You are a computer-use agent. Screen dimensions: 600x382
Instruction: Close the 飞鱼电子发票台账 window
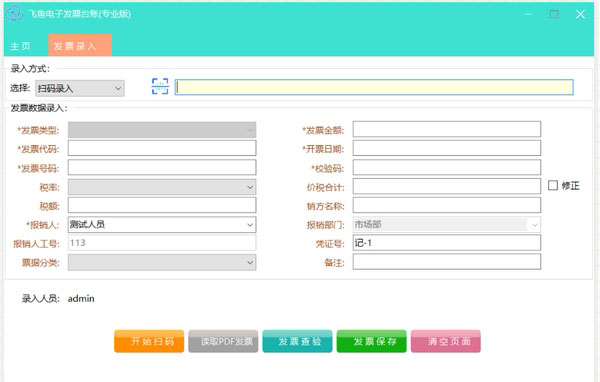click(580, 14)
